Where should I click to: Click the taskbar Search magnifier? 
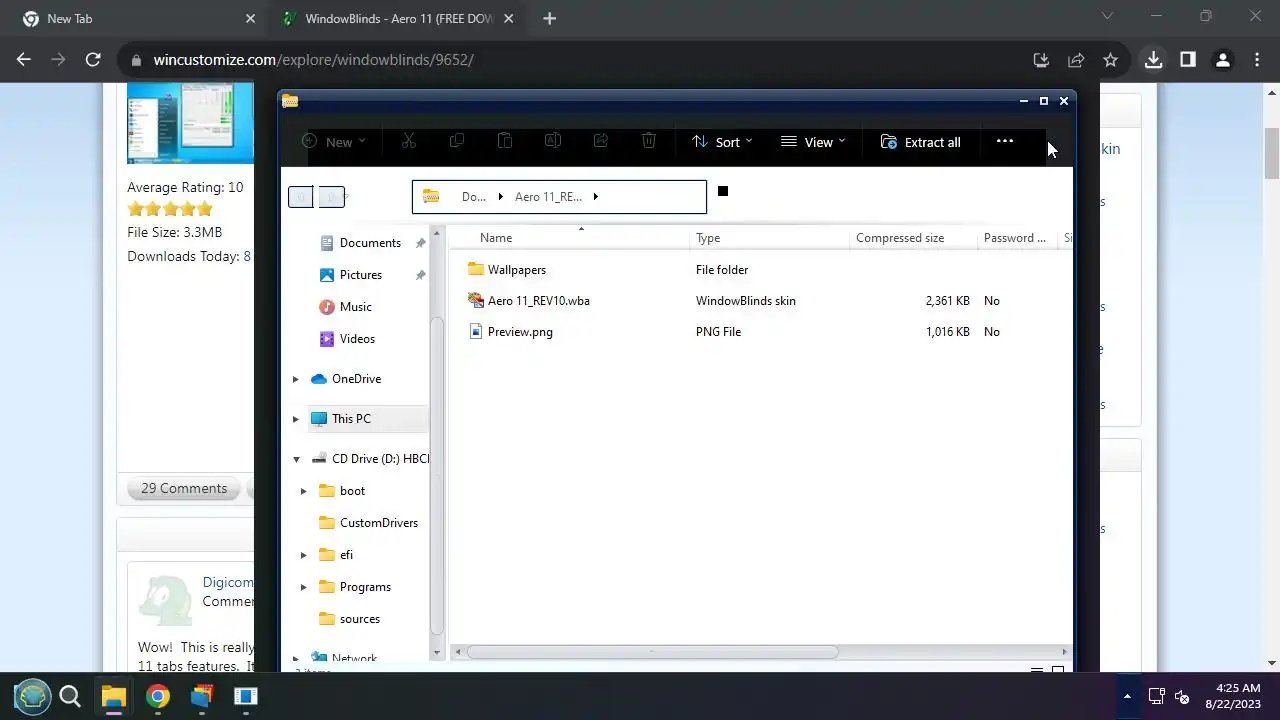70,696
